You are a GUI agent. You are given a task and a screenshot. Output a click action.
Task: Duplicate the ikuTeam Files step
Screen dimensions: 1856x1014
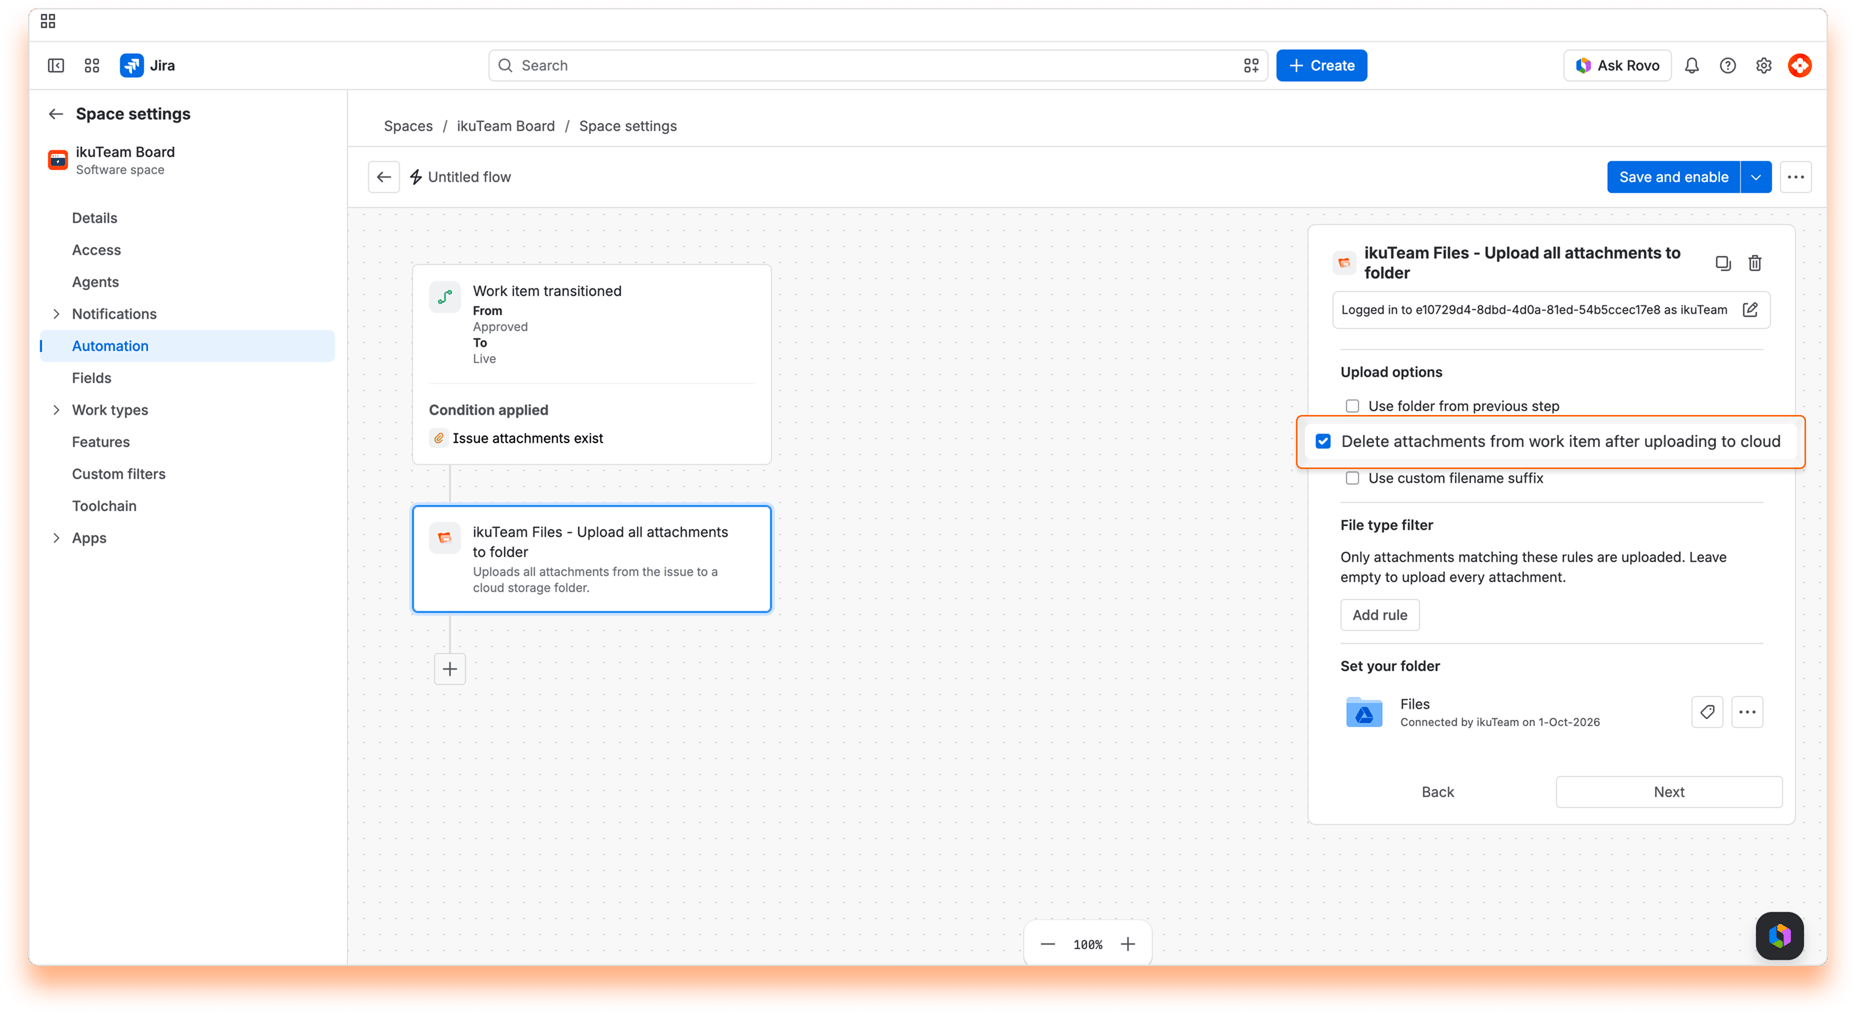coord(1723,263)
